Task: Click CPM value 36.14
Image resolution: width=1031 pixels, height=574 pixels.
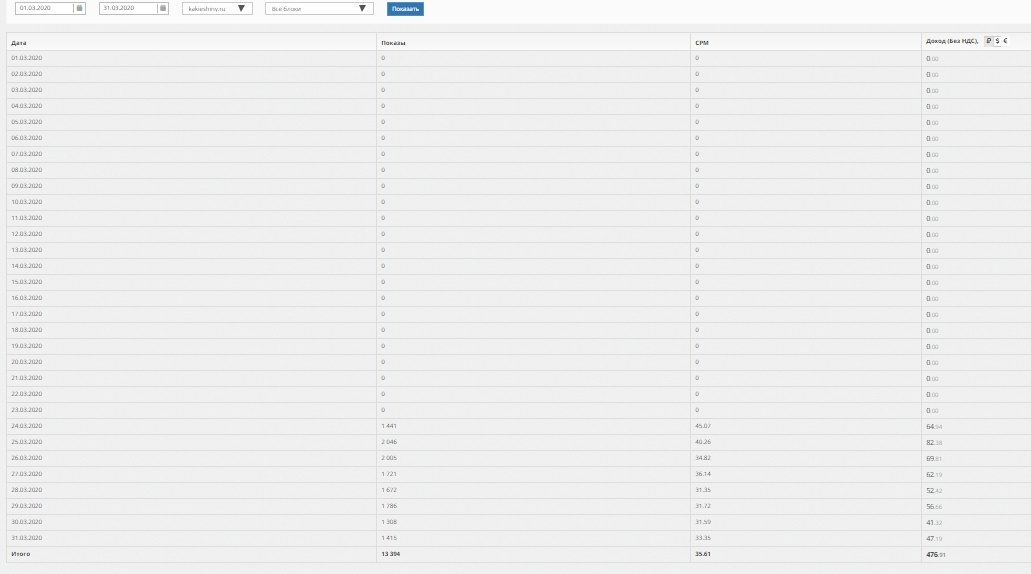Action: (x=703, y=473)
